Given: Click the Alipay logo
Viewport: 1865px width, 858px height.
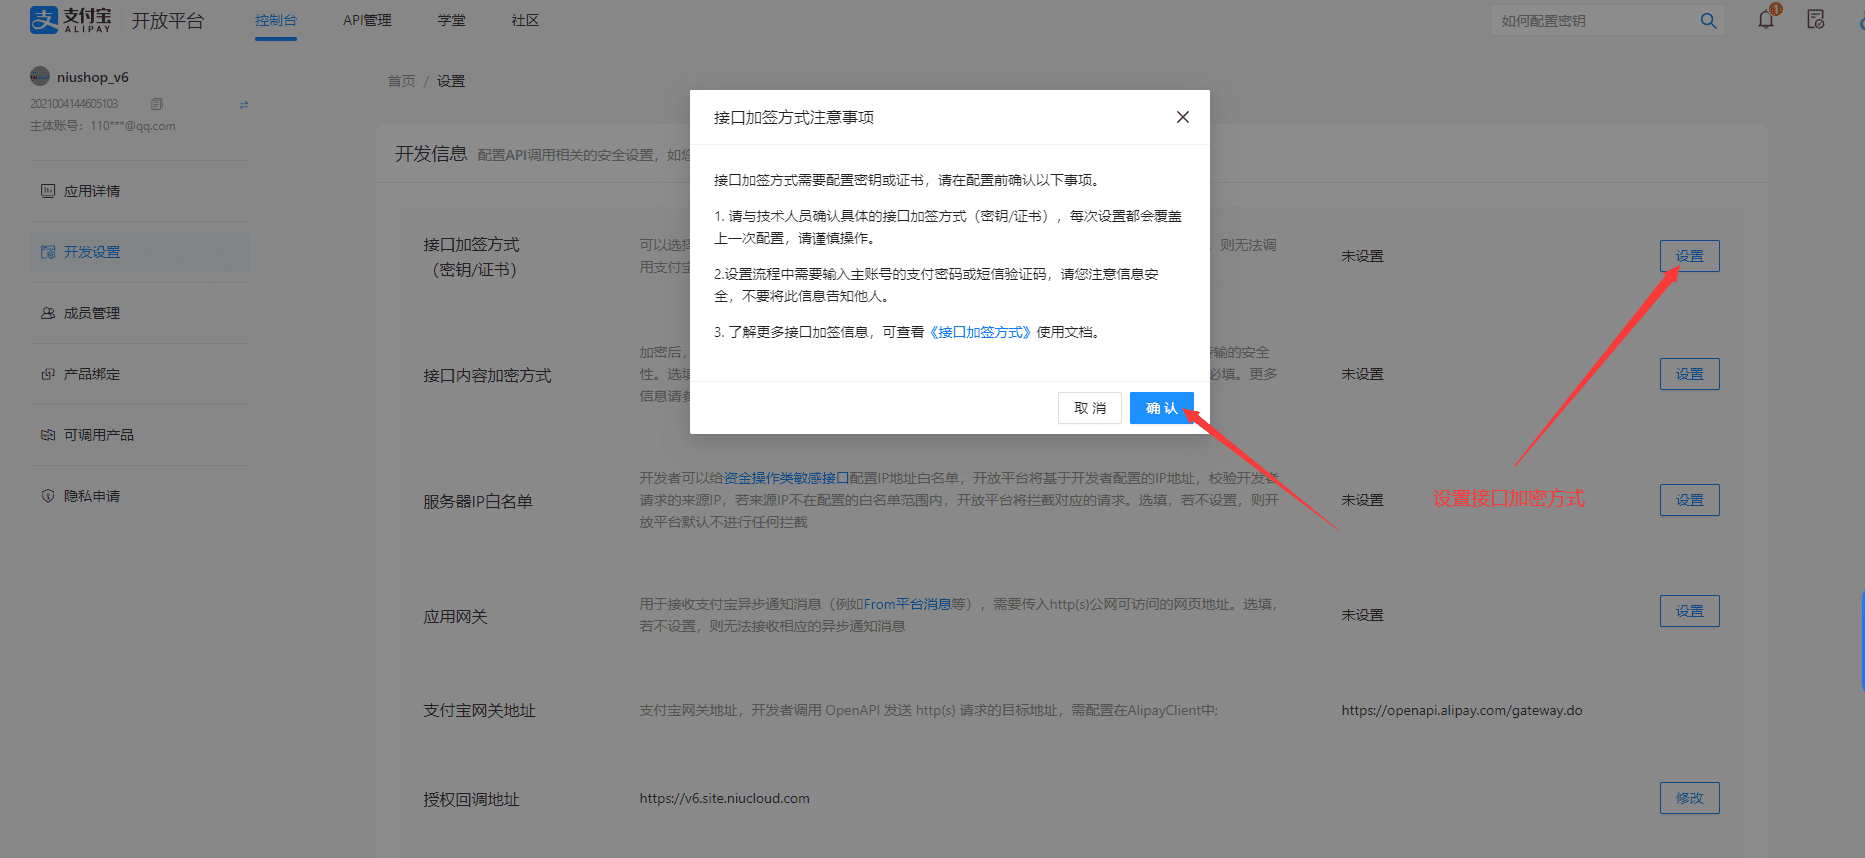Looking at the screenshot, I should click(70, 20).
